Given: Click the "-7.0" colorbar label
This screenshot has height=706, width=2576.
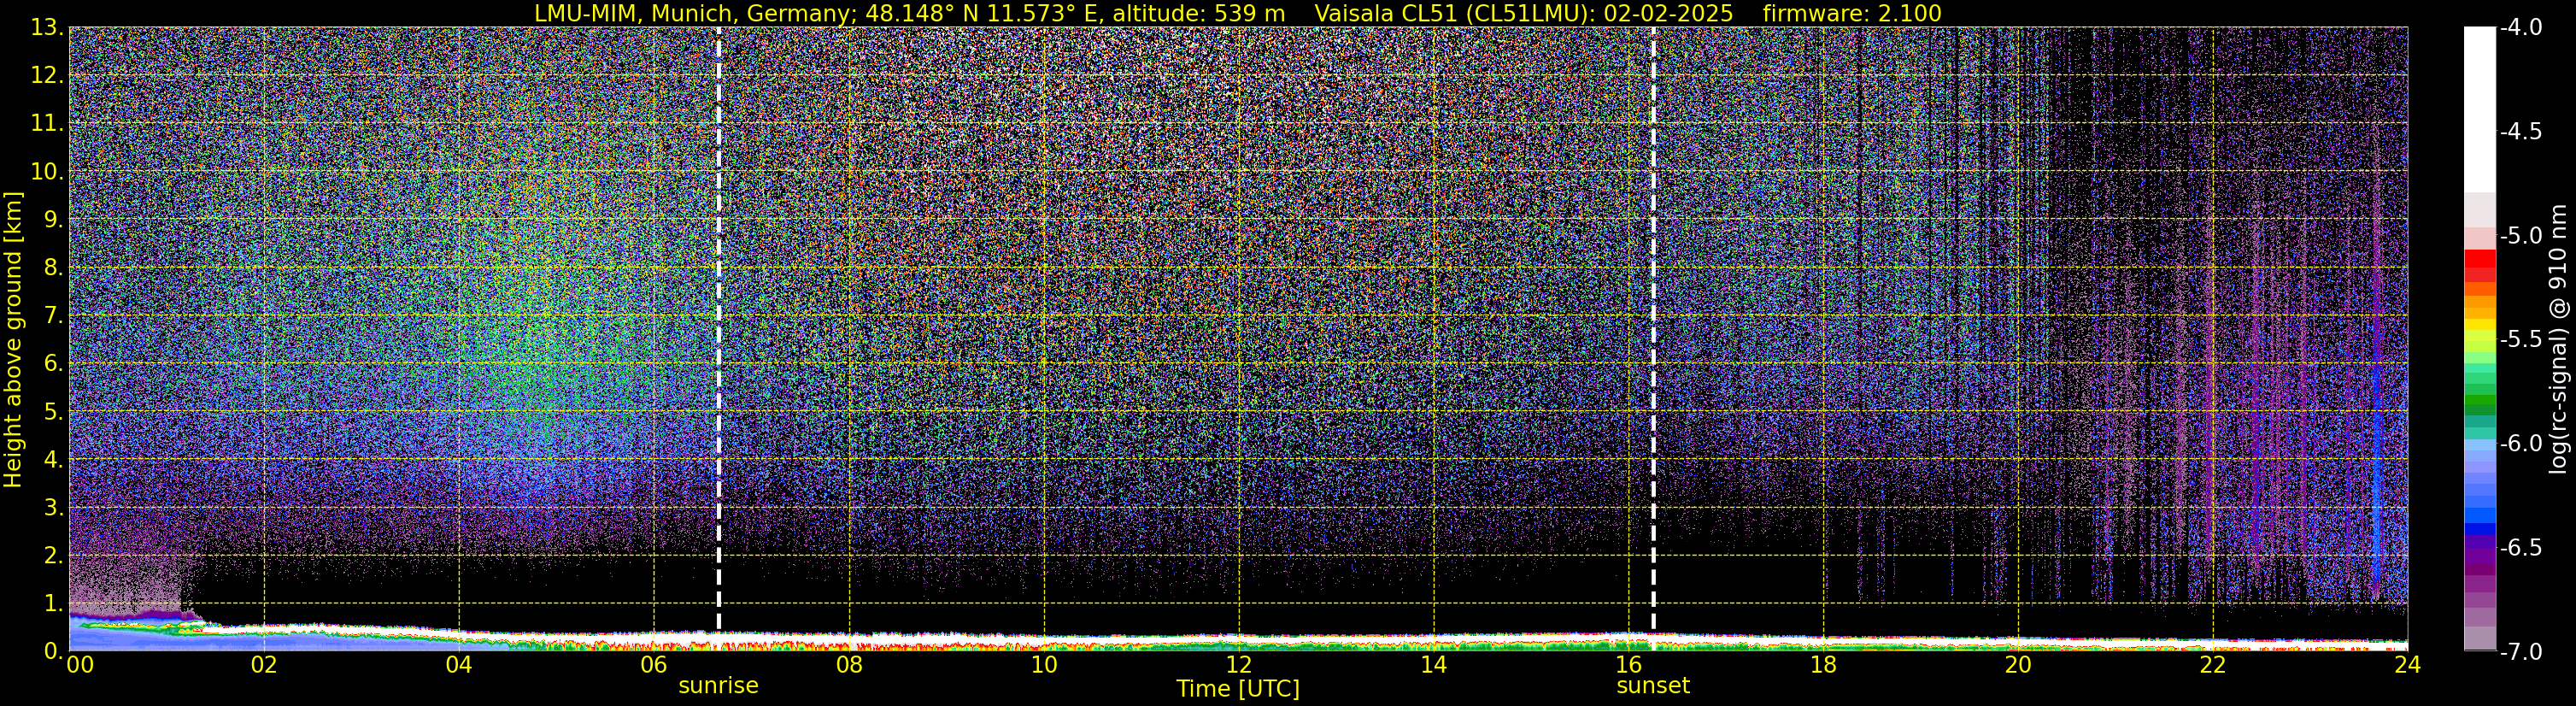Looking at the screenshot, I should 2521,652.
